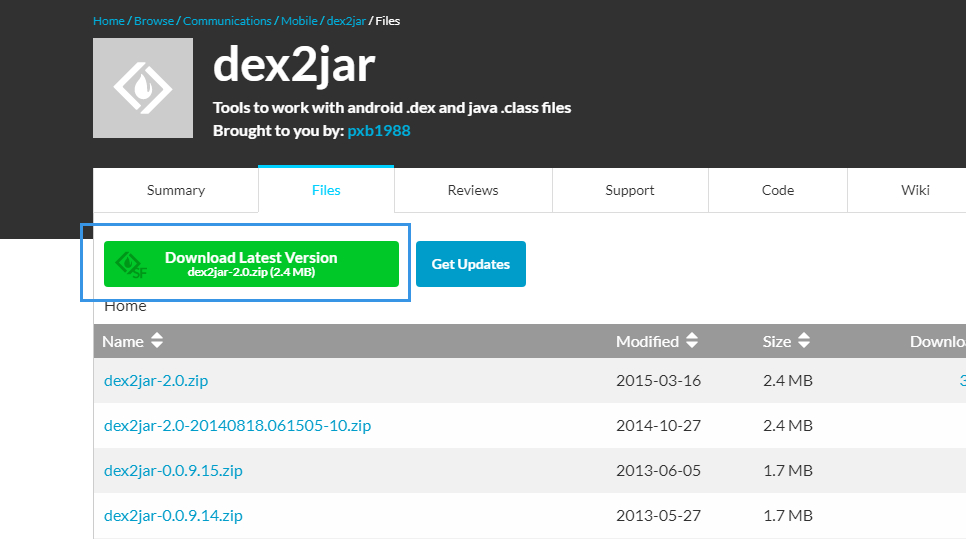Open the Code tab

pyautogui.click(x=777, y=190)
